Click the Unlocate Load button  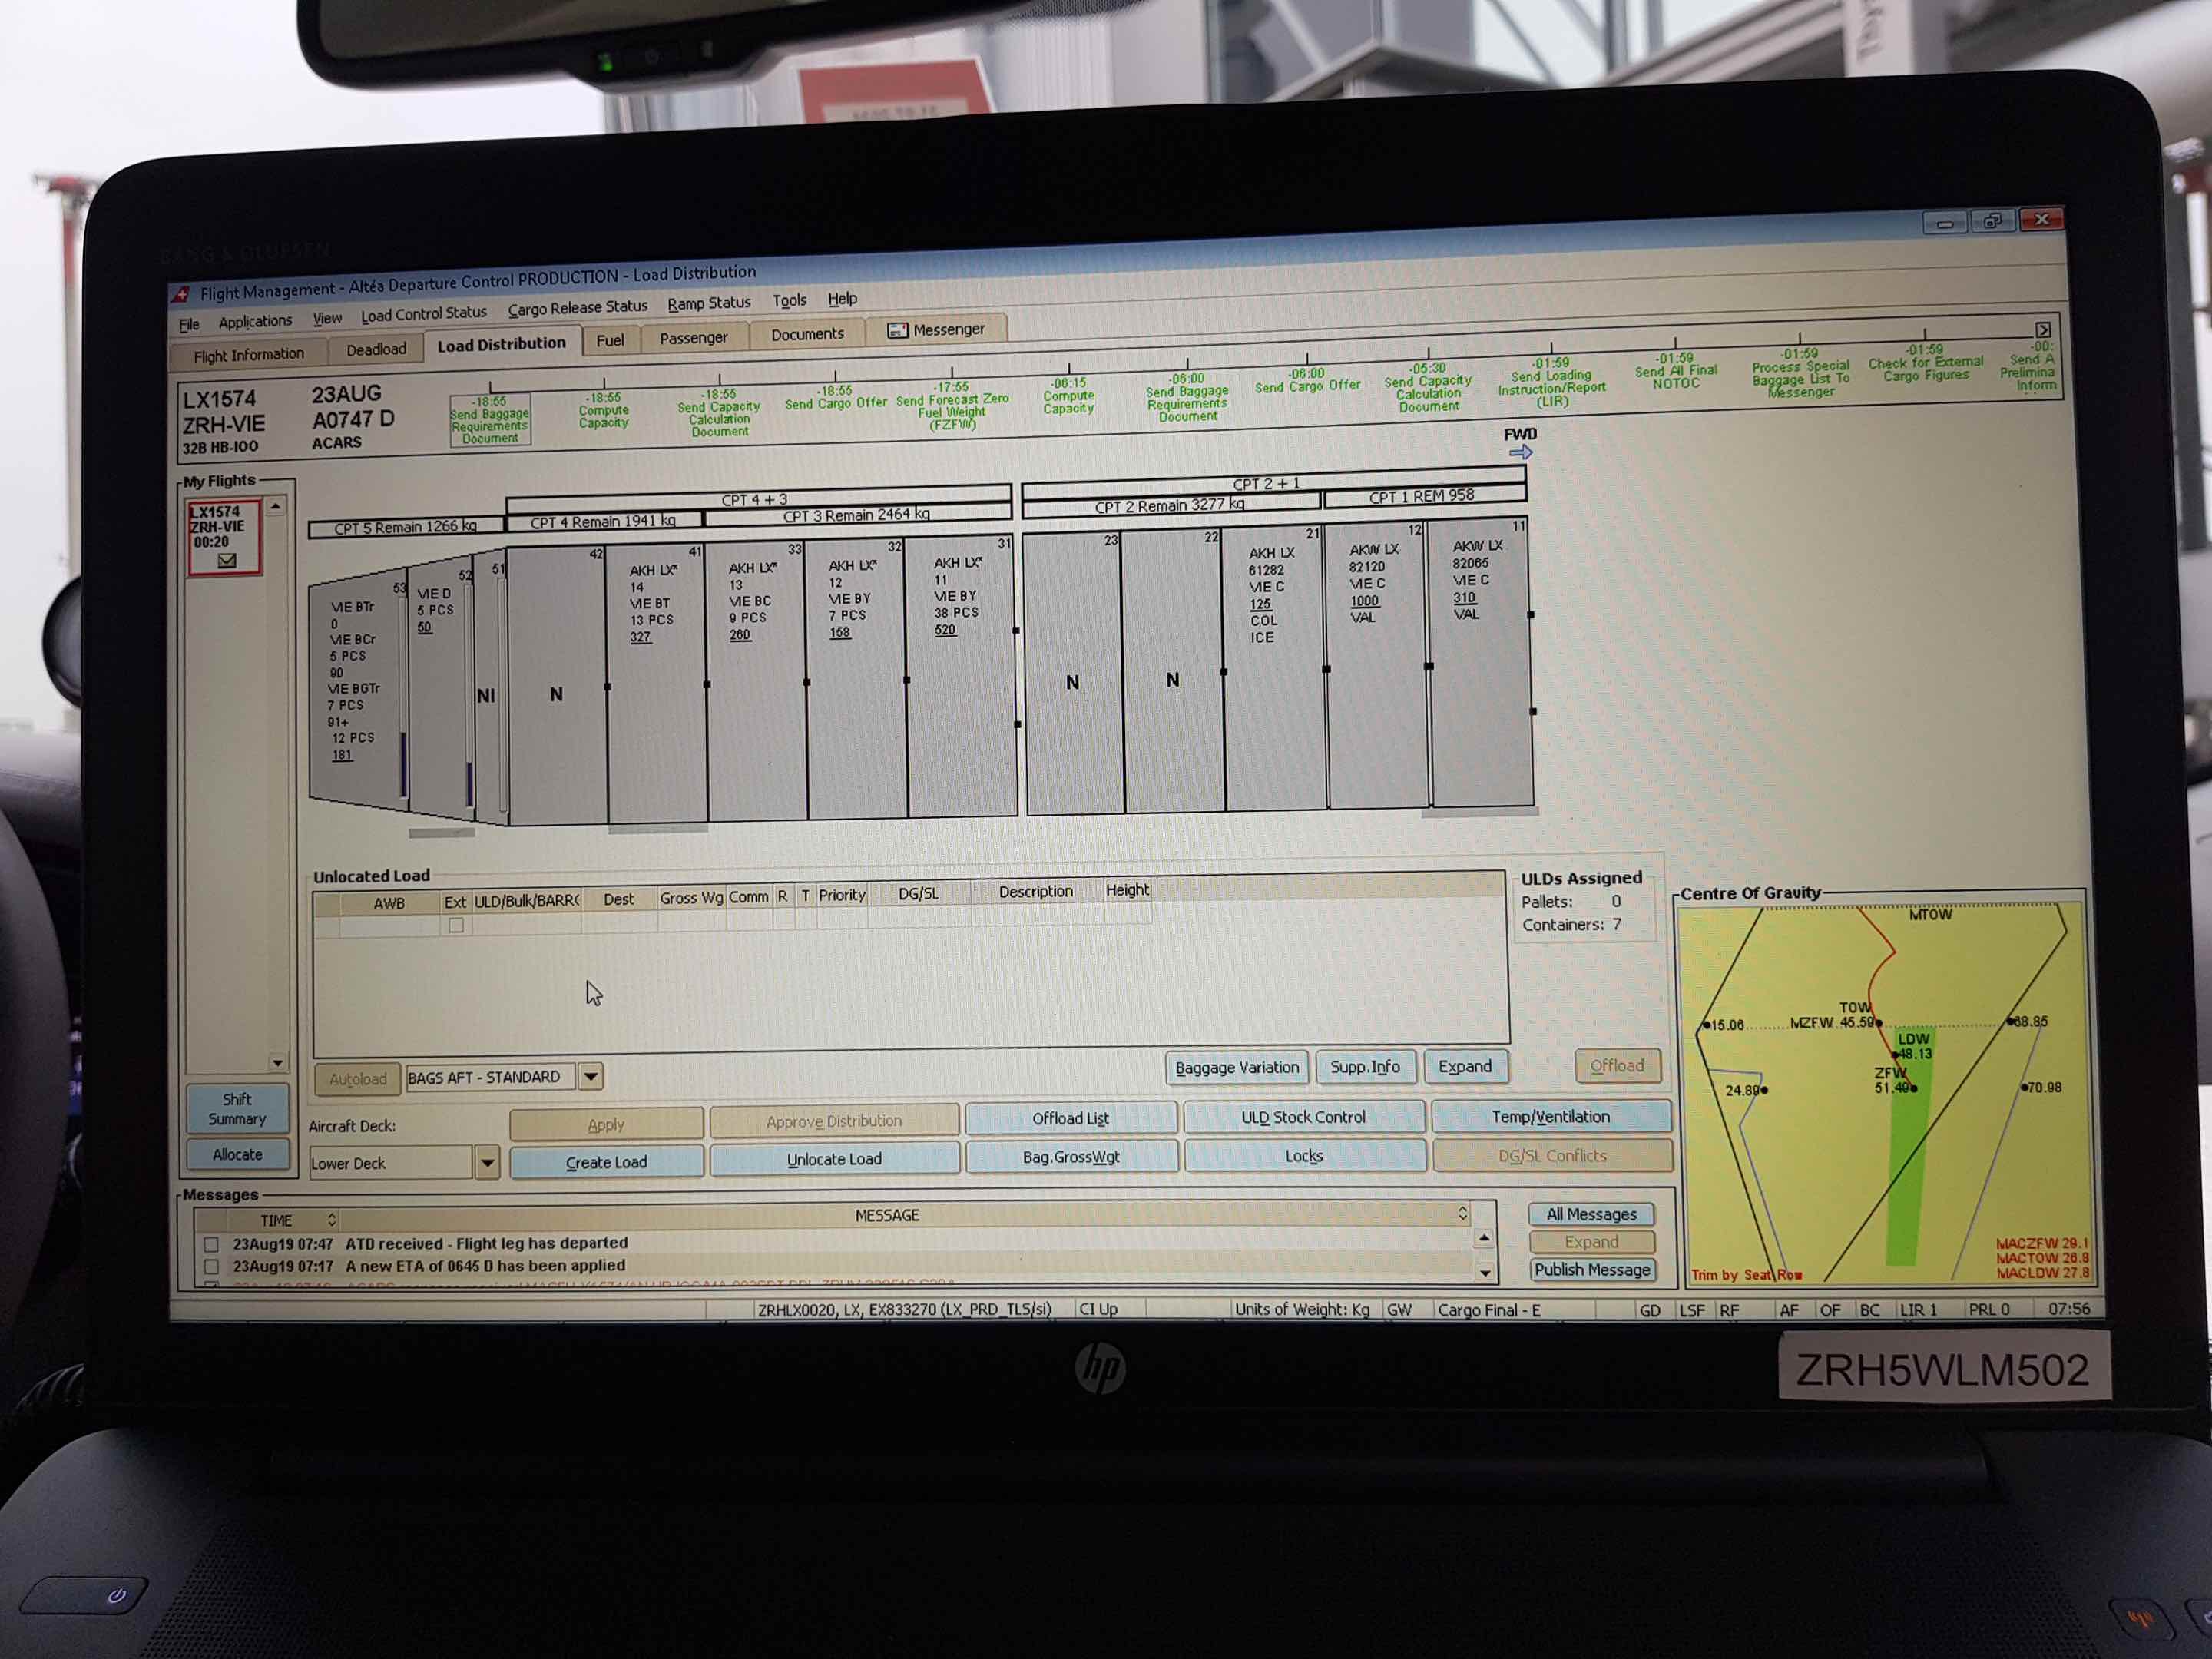(834, 1159)
